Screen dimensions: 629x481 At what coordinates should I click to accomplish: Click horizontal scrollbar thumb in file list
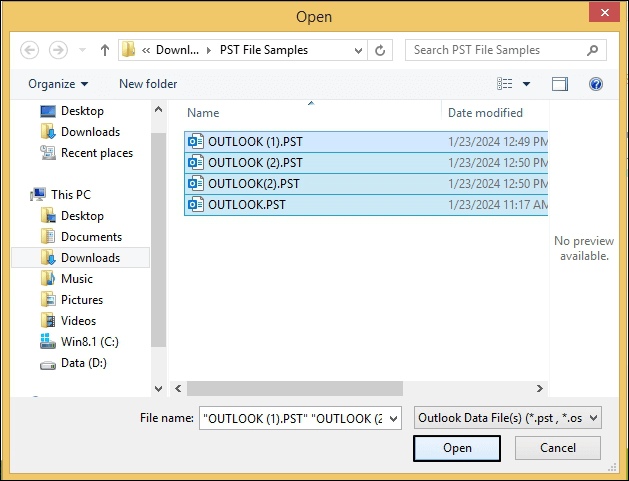click(x=295, y=388)
